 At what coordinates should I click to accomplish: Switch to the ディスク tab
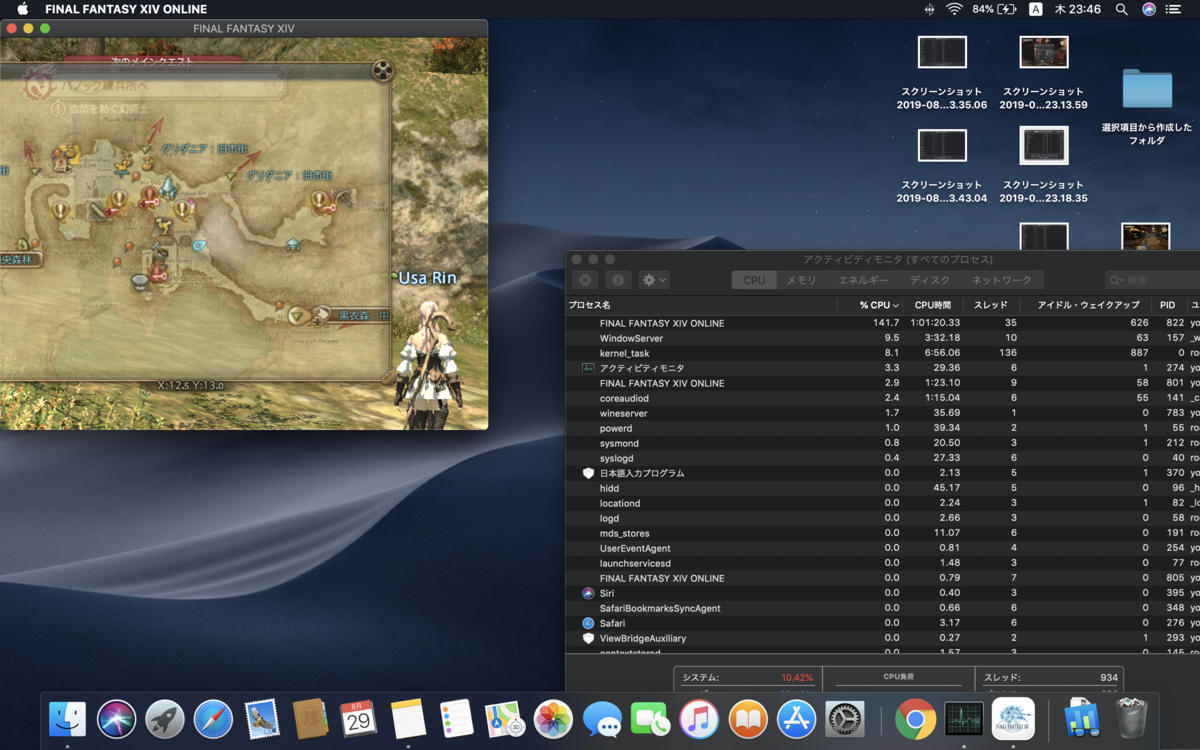tap(930, 280)
